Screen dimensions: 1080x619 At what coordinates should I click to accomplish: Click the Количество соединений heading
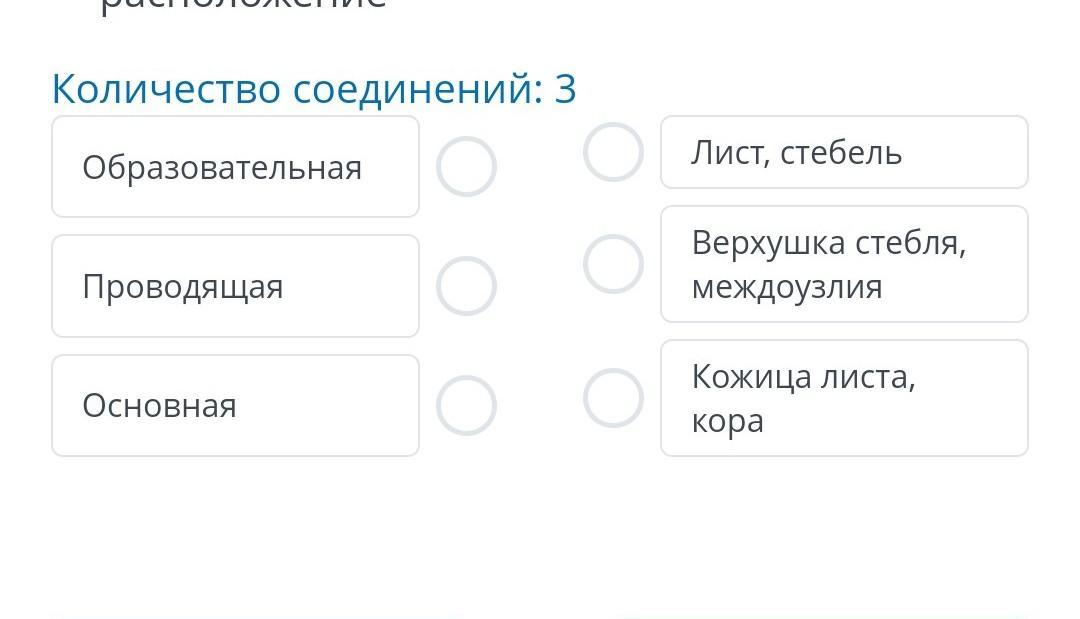[x=296, y=90]
